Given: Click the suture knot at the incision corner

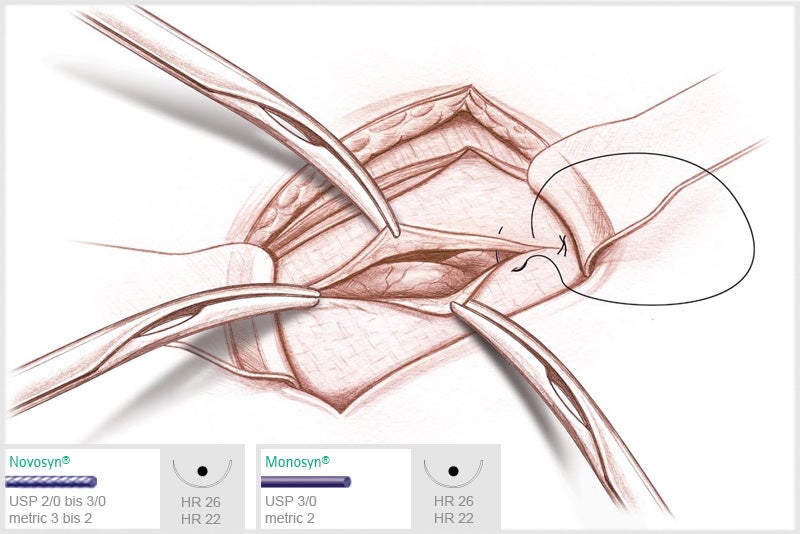Looking at the screenshot, I should pyautogui.click(x=563, y=245).
